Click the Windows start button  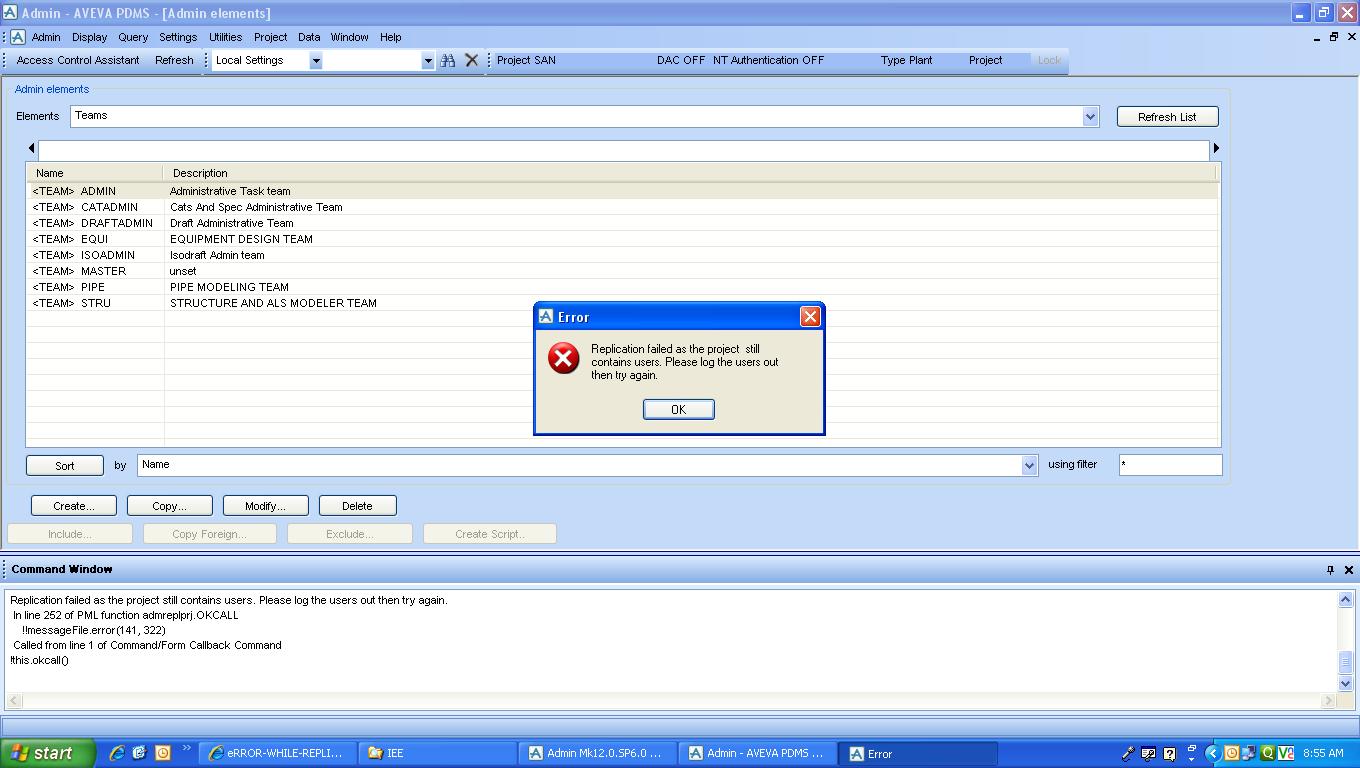click(x=47, y=753)
